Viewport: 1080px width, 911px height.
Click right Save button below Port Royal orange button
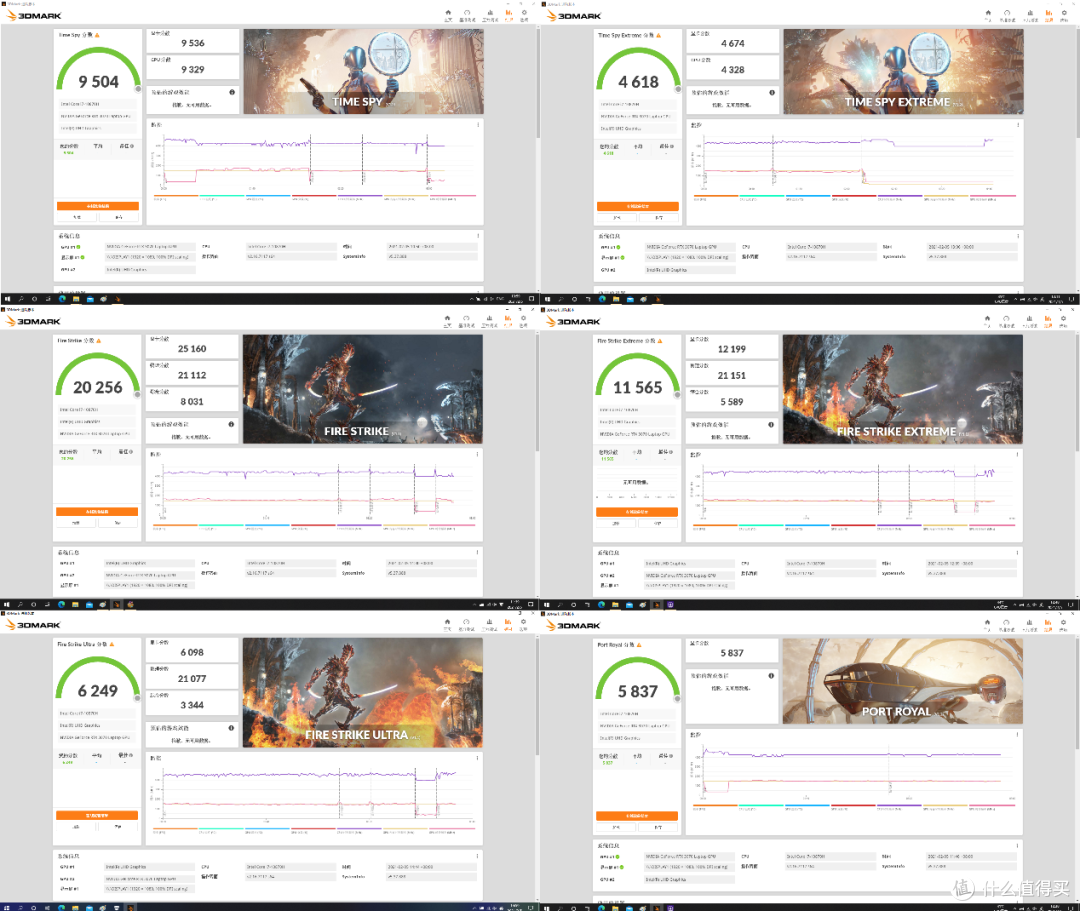(658, 826)
